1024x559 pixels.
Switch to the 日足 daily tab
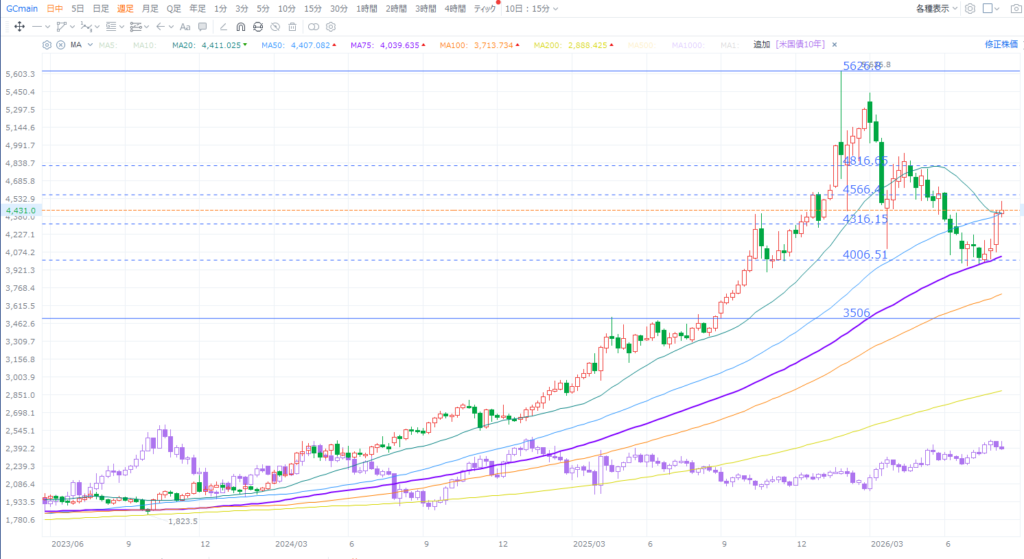tap(101, 8)
